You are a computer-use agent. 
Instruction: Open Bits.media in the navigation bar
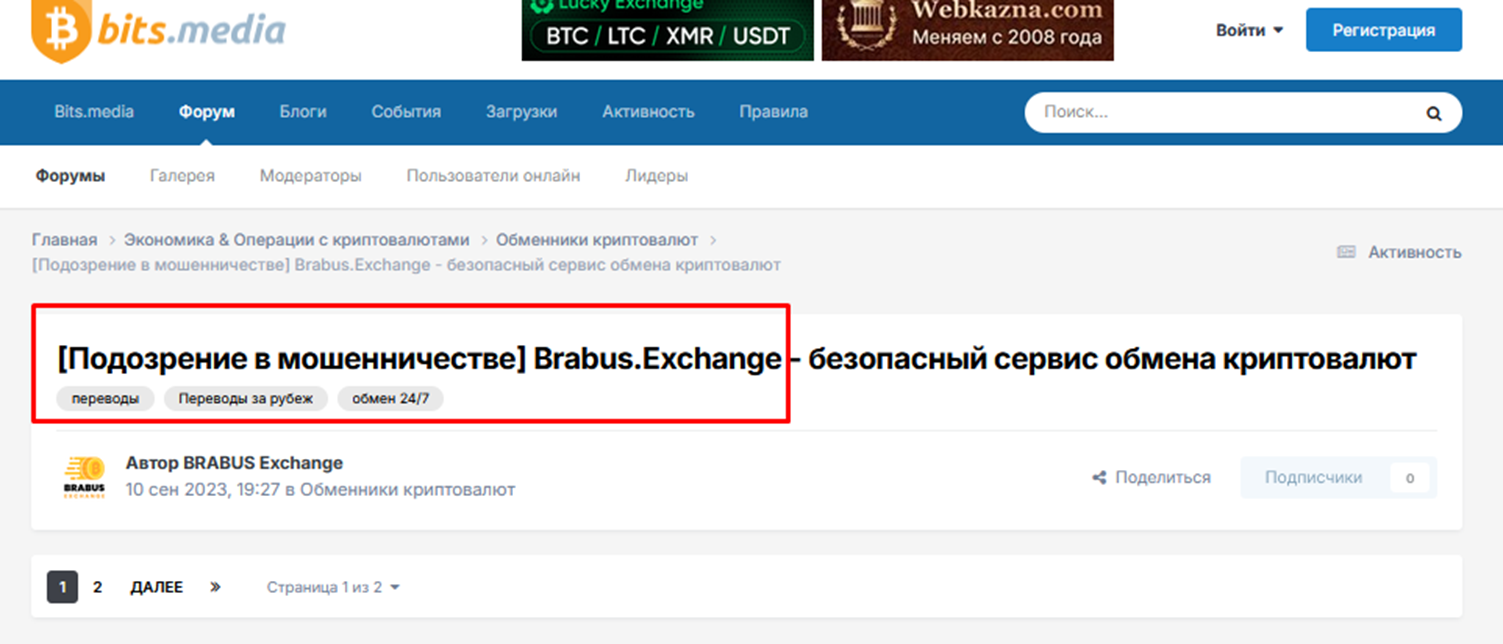[94, 112]
